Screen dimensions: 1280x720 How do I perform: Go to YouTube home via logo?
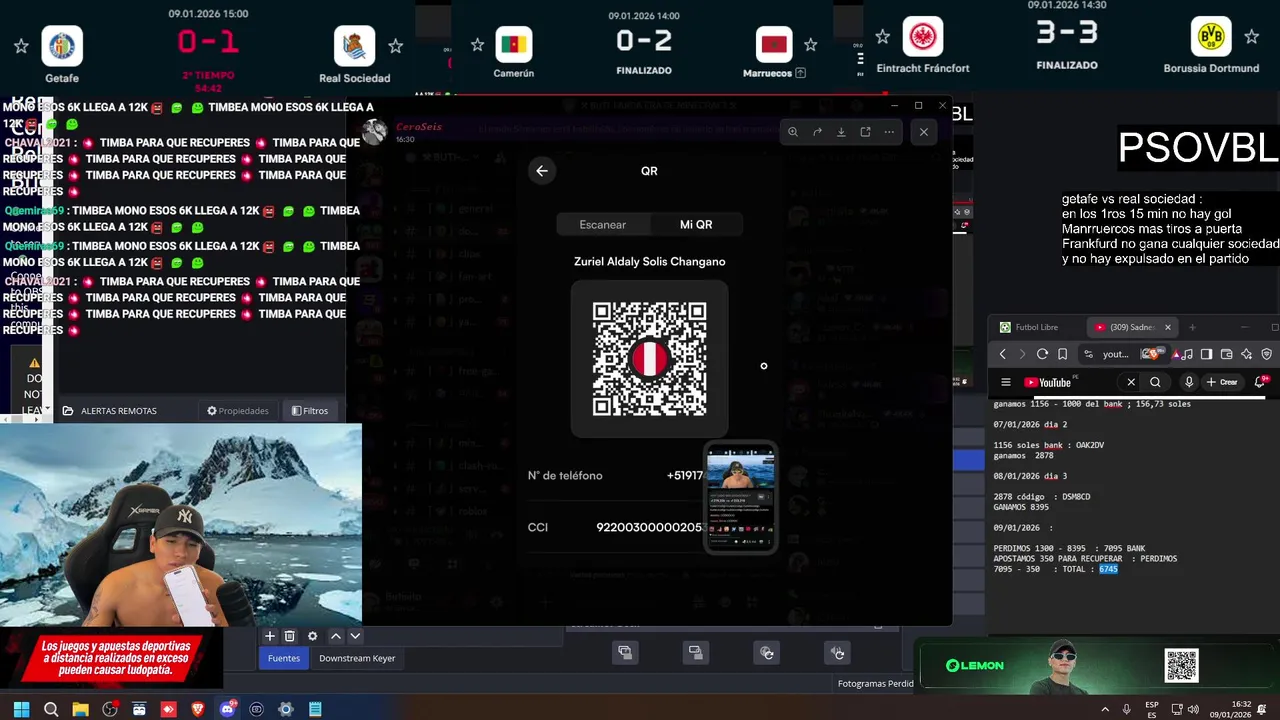(x=1048, y=382)
